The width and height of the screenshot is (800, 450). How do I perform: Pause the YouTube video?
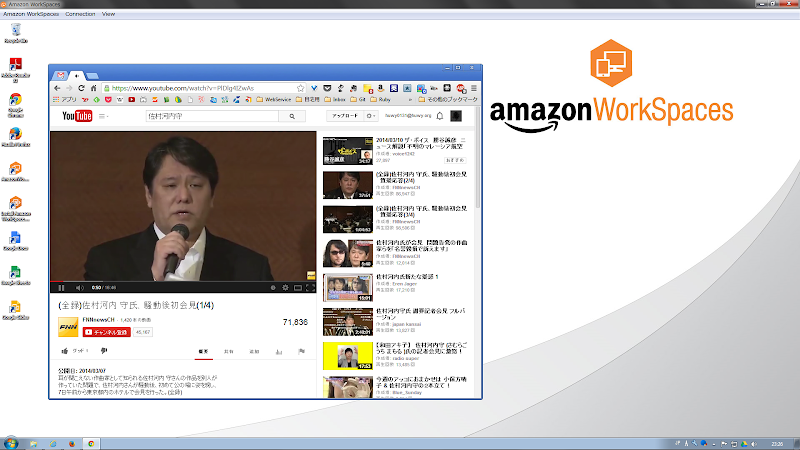[61, 288]
